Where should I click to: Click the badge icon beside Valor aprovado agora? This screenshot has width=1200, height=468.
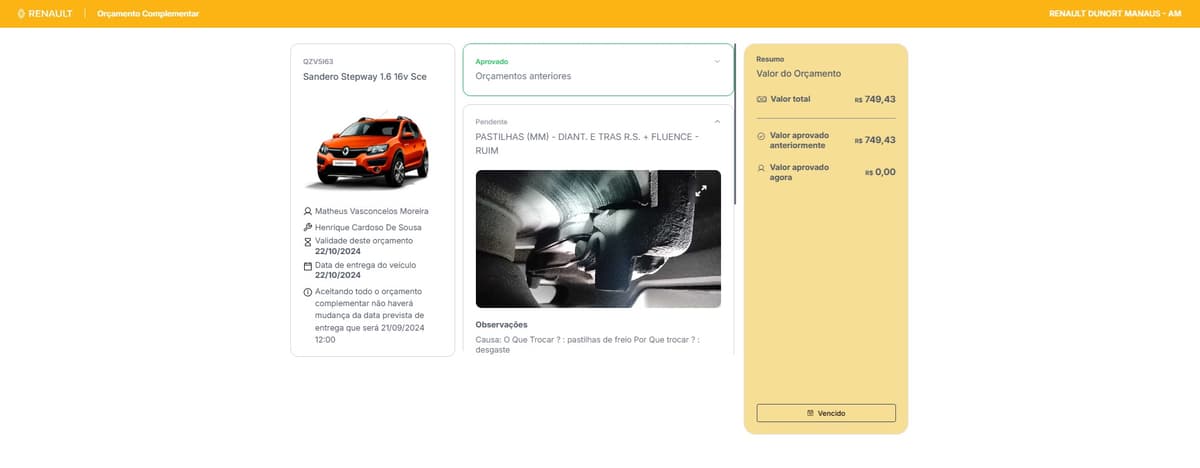762,168
